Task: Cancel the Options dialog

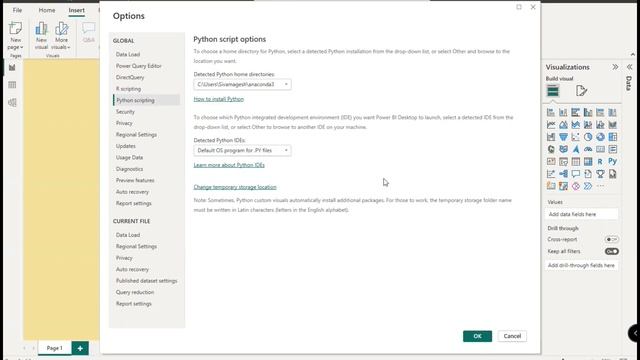Action: [x=512, y=336]
